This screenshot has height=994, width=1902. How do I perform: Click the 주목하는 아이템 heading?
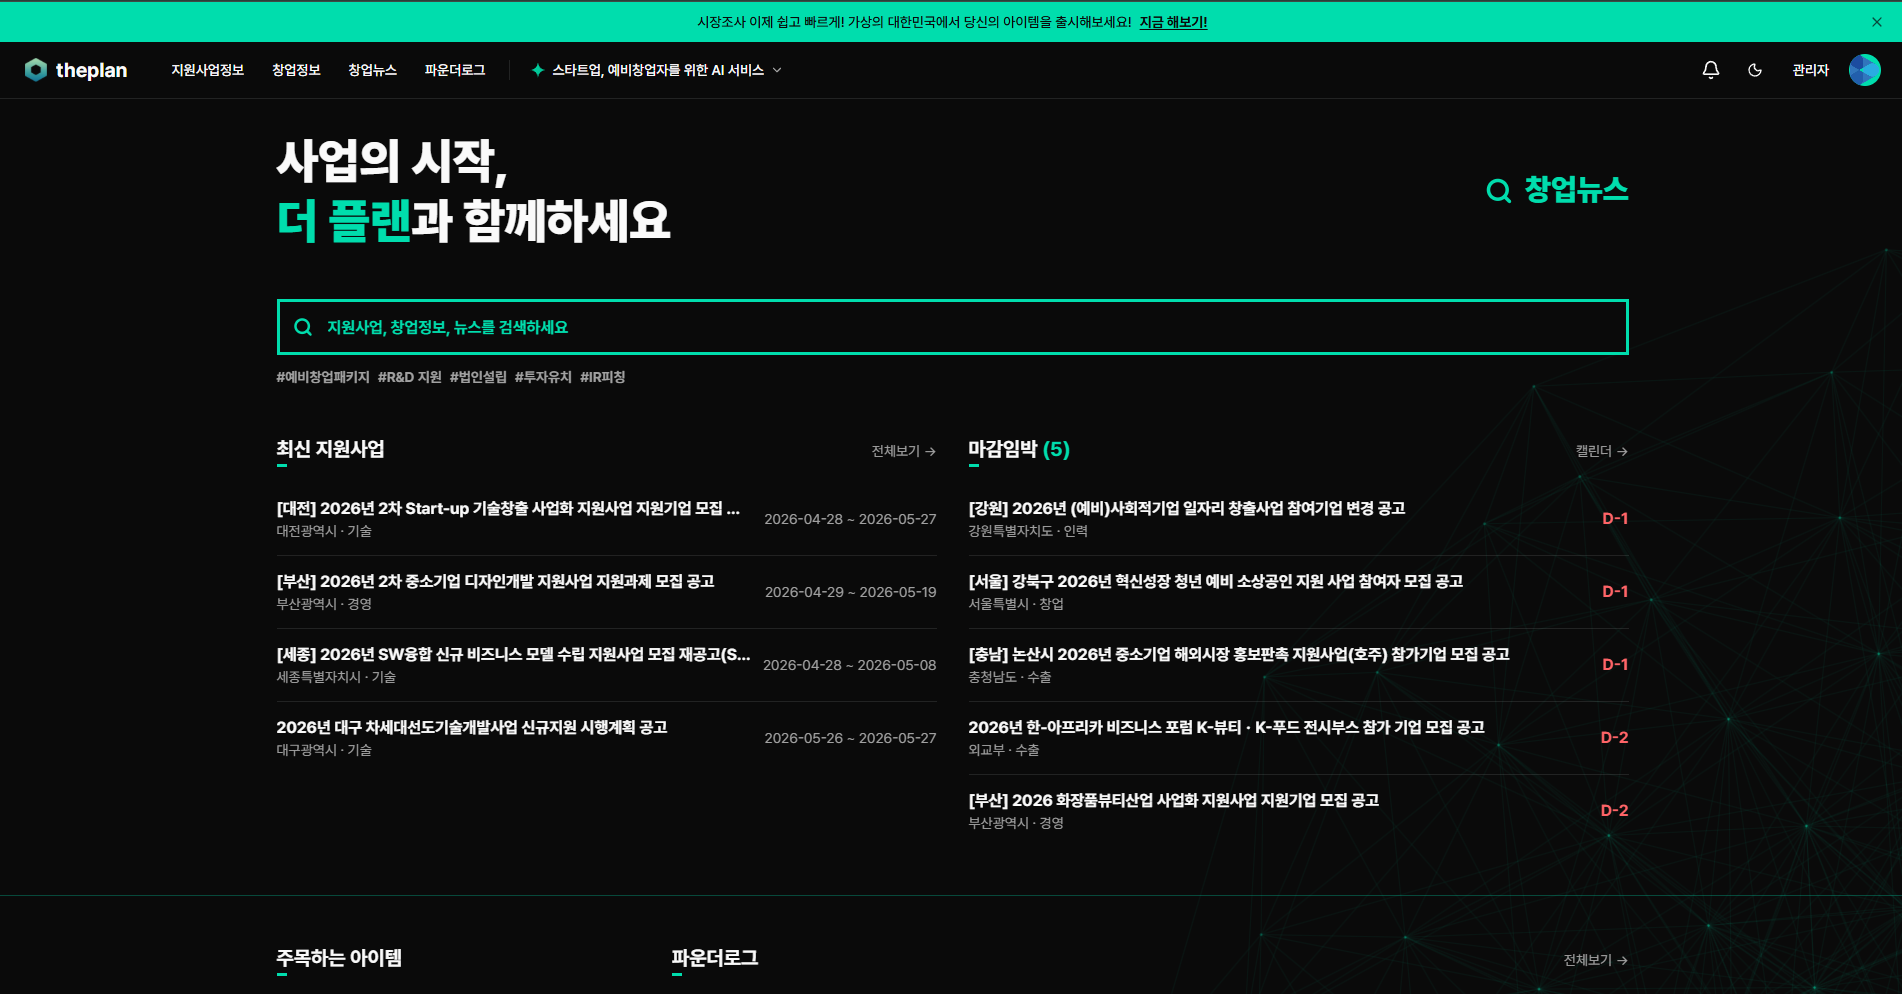(x=339, y=958)
